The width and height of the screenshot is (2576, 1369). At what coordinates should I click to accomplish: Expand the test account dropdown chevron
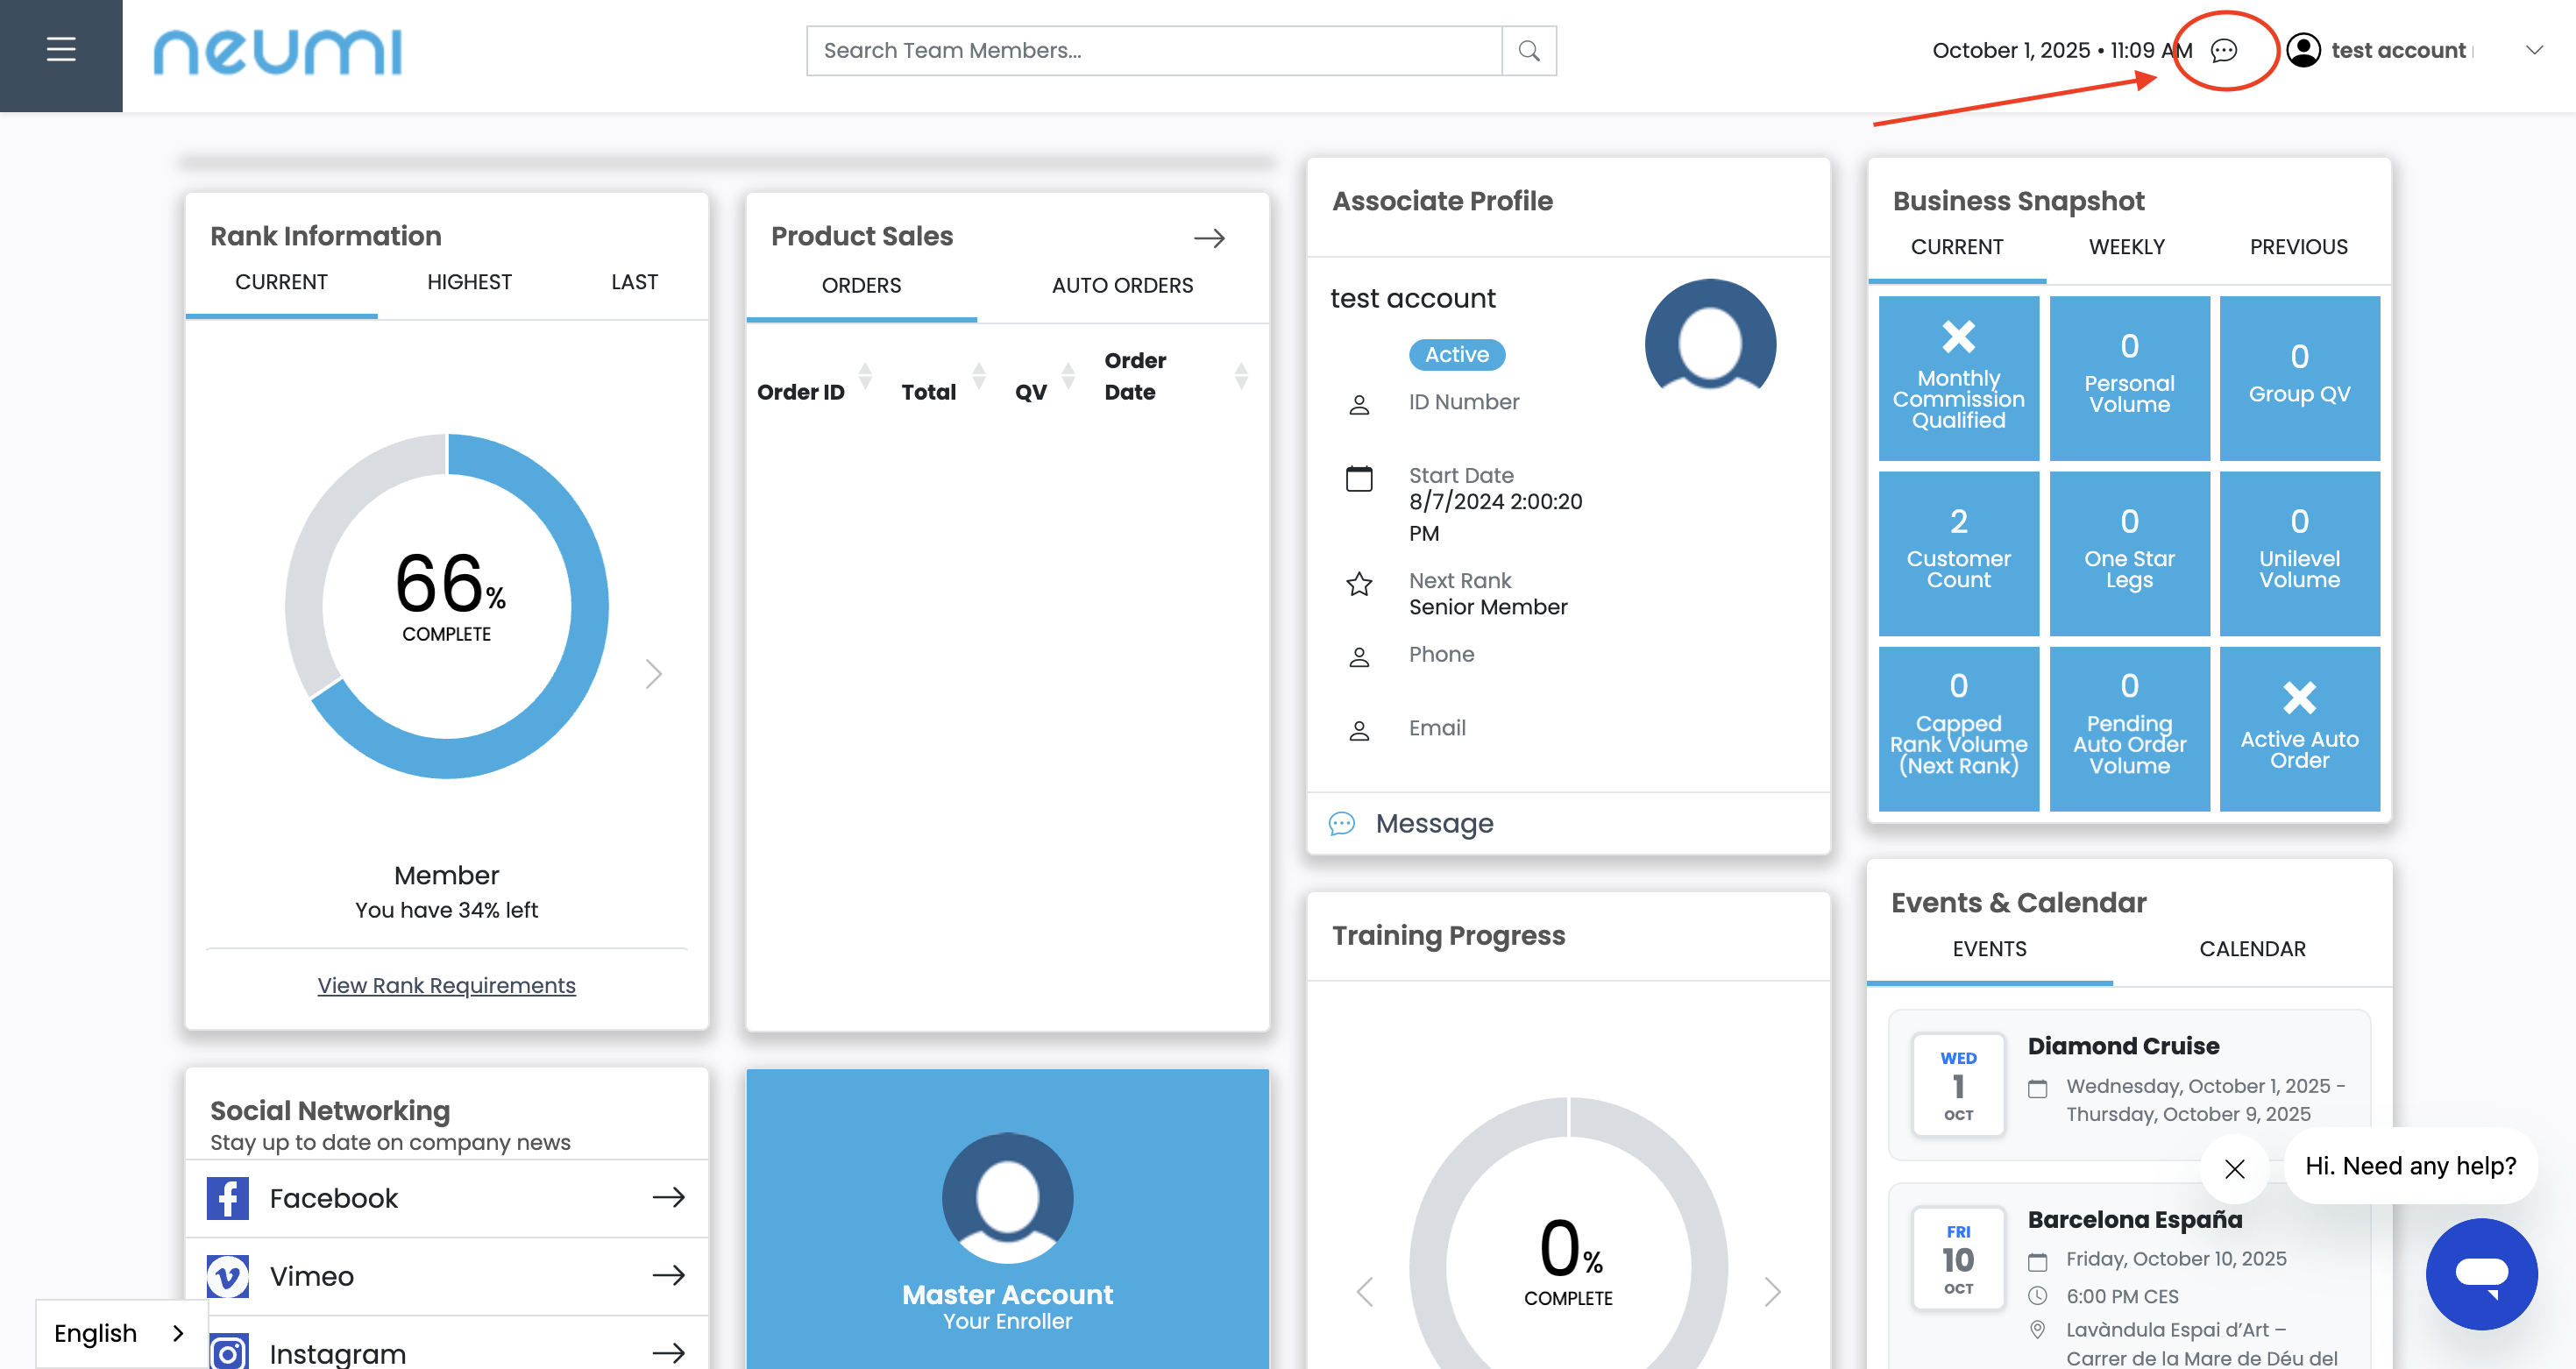[x=2533, y=50]
